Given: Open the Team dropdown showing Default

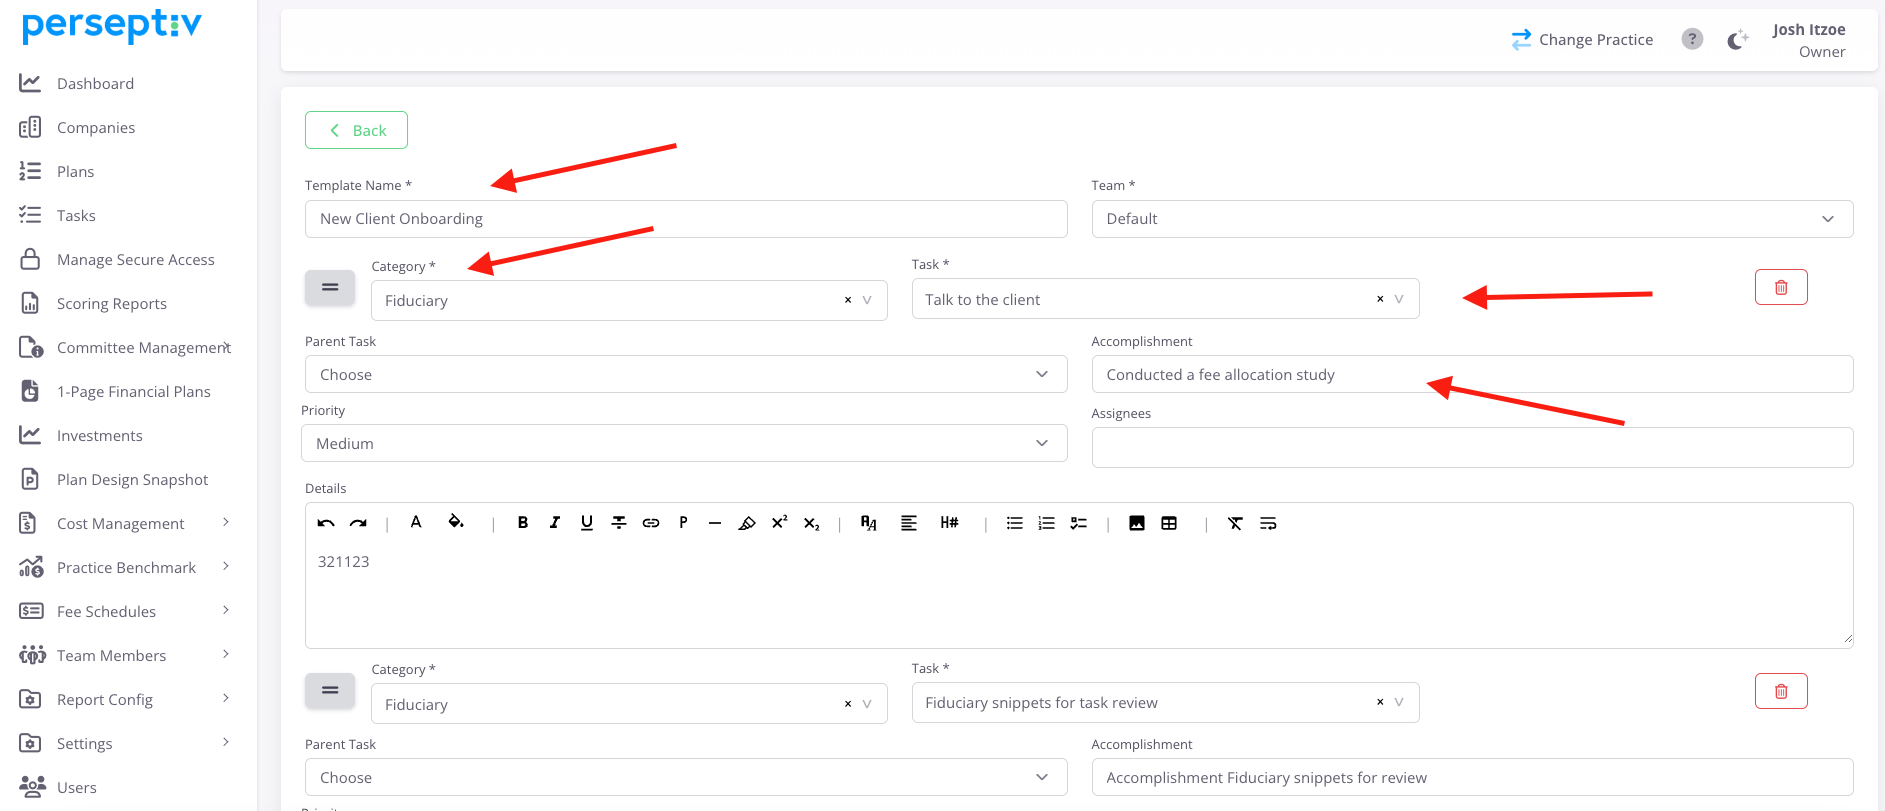Looking at the screenshot, I should tap(1471, 219).
